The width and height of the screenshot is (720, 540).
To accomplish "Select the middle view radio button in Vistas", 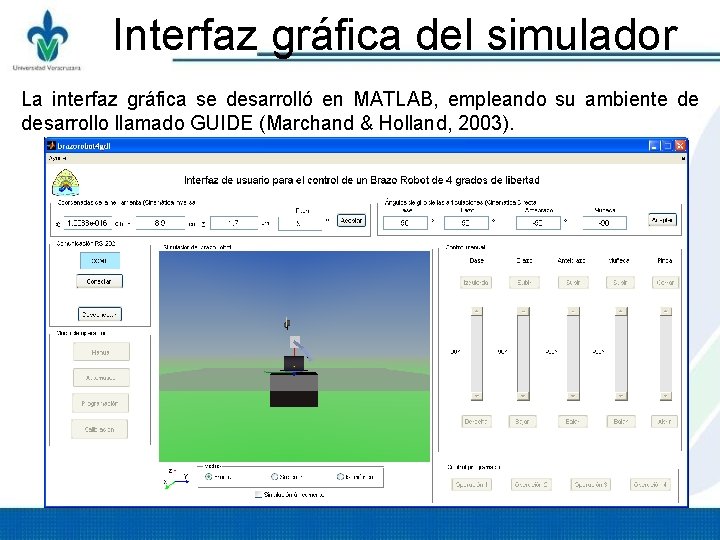I will tap(275, 477).
